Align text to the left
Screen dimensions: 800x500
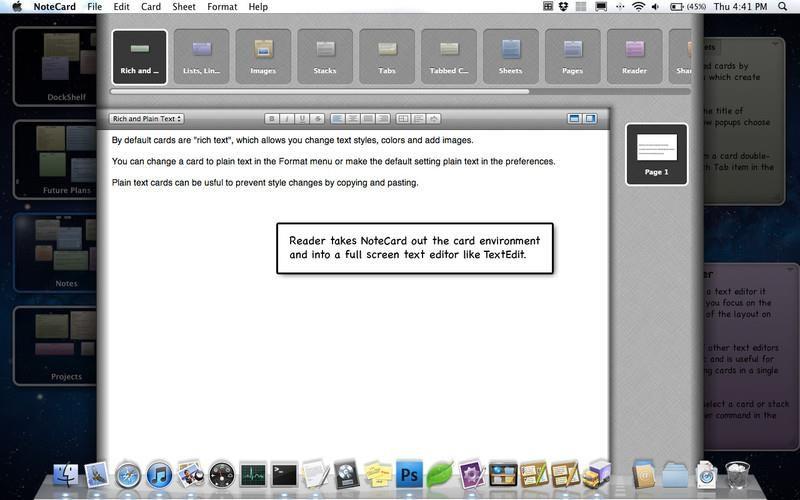pos(338,119)
